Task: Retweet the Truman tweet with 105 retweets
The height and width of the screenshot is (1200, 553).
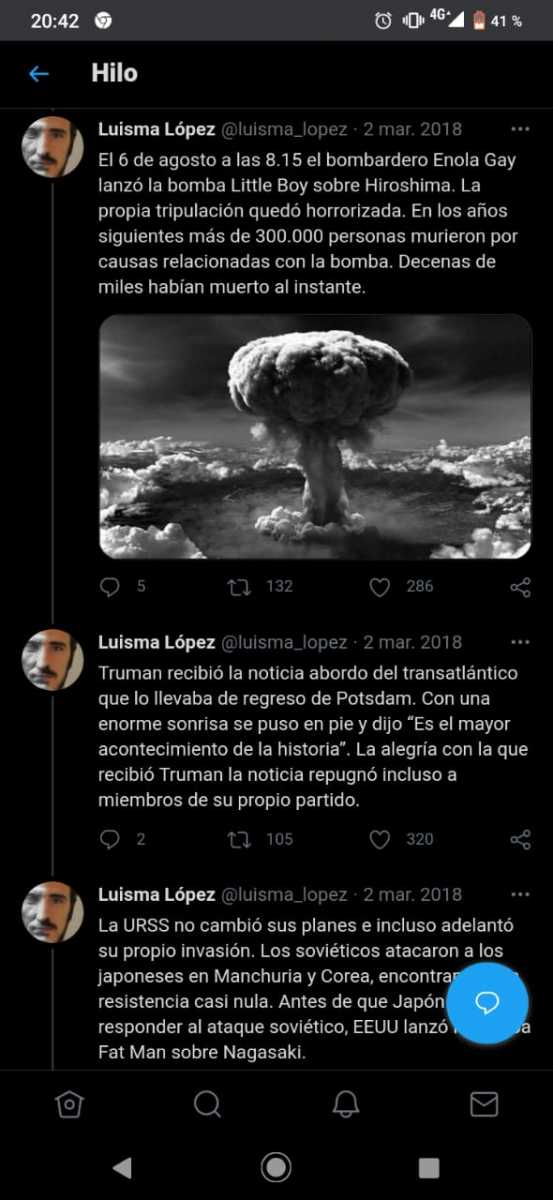Action: point(239,840)
